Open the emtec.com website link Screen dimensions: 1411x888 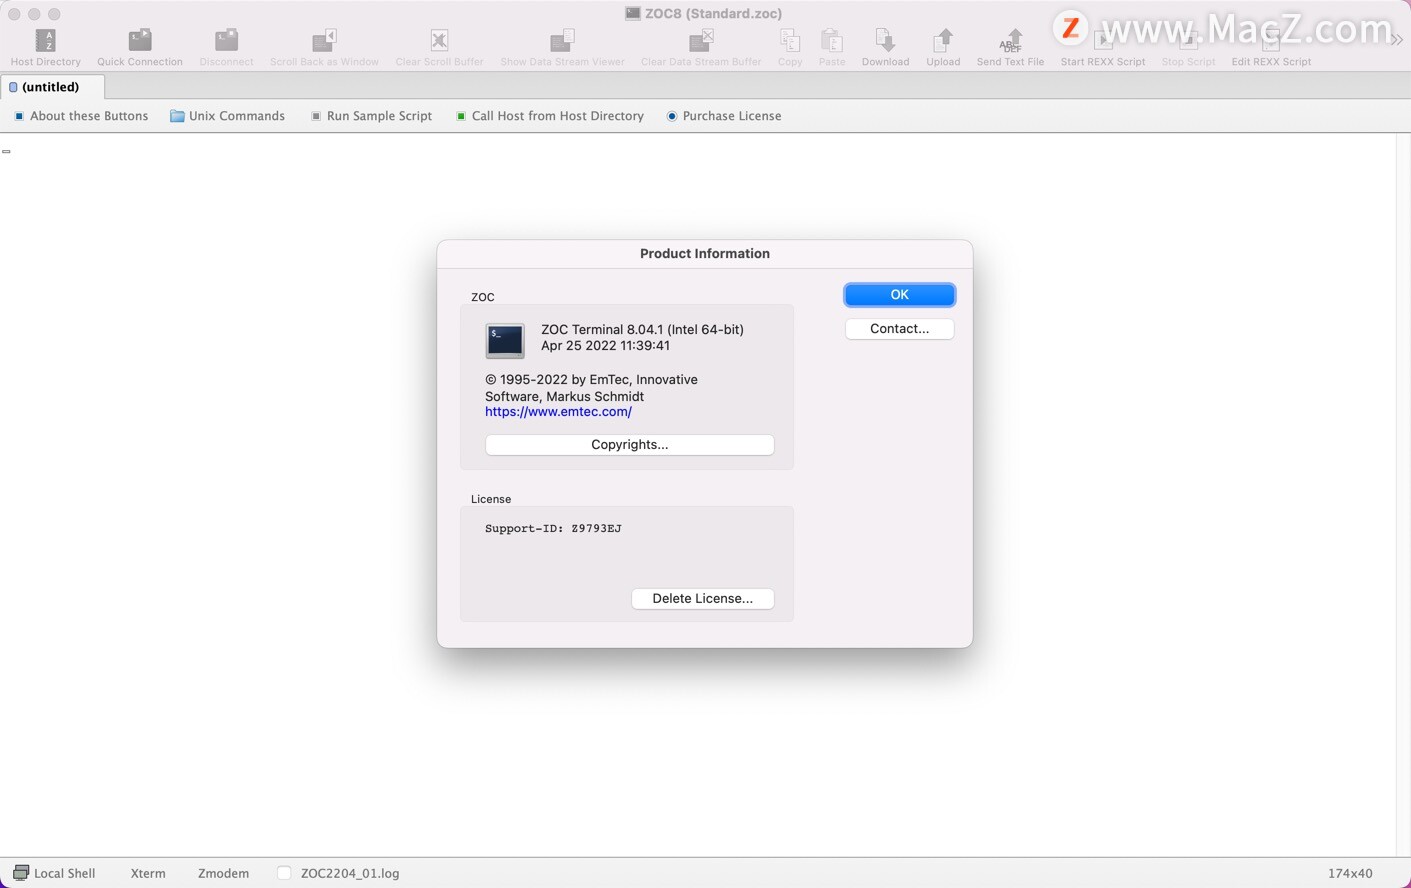point(558,412)
